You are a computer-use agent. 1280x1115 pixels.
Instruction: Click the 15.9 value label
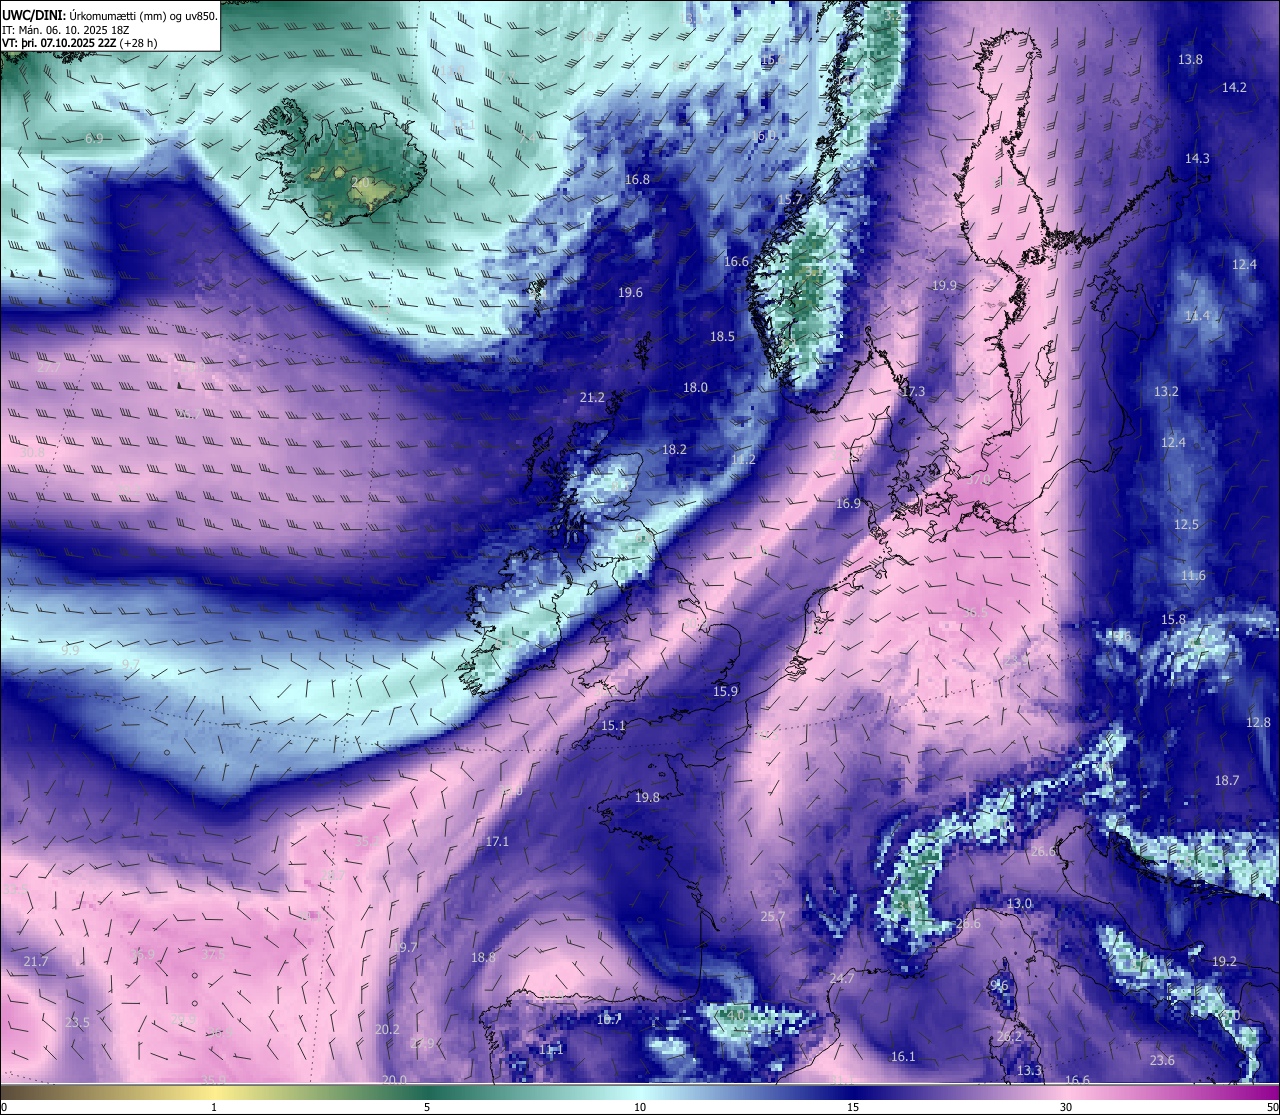click(x=725, y=692)
